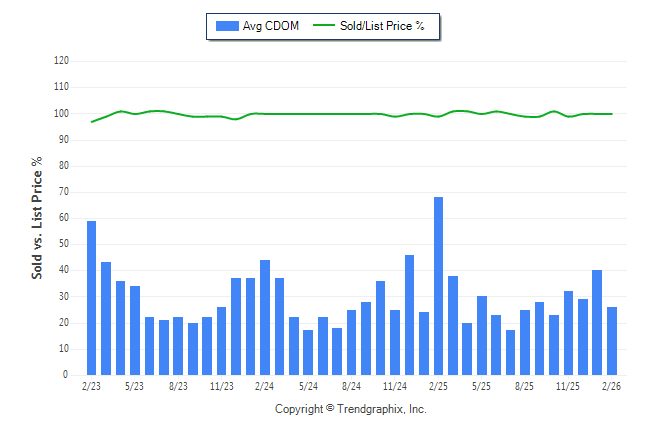Click the 5/23 x-axis label
The height and width of the screenshot is (434, 646).
pos(134,386)
